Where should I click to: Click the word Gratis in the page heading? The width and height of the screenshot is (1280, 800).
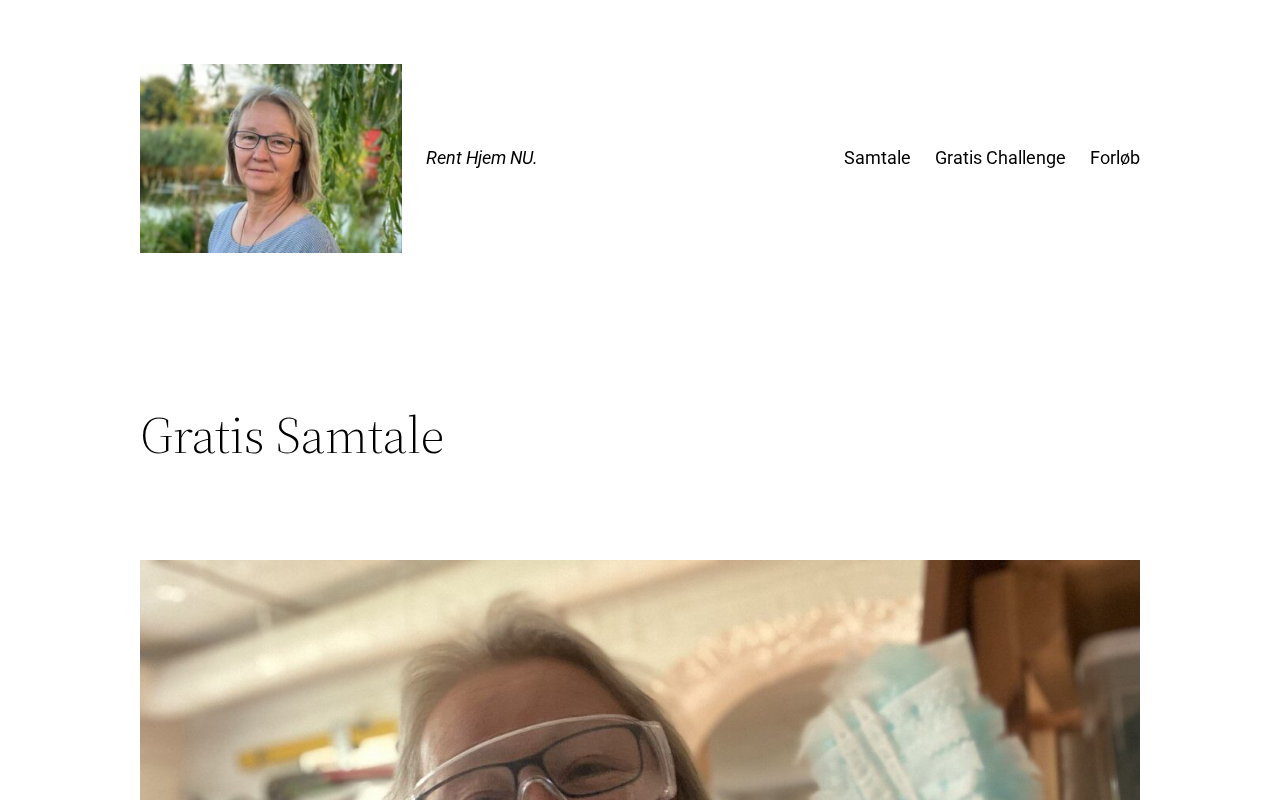(x=202, y=435)
